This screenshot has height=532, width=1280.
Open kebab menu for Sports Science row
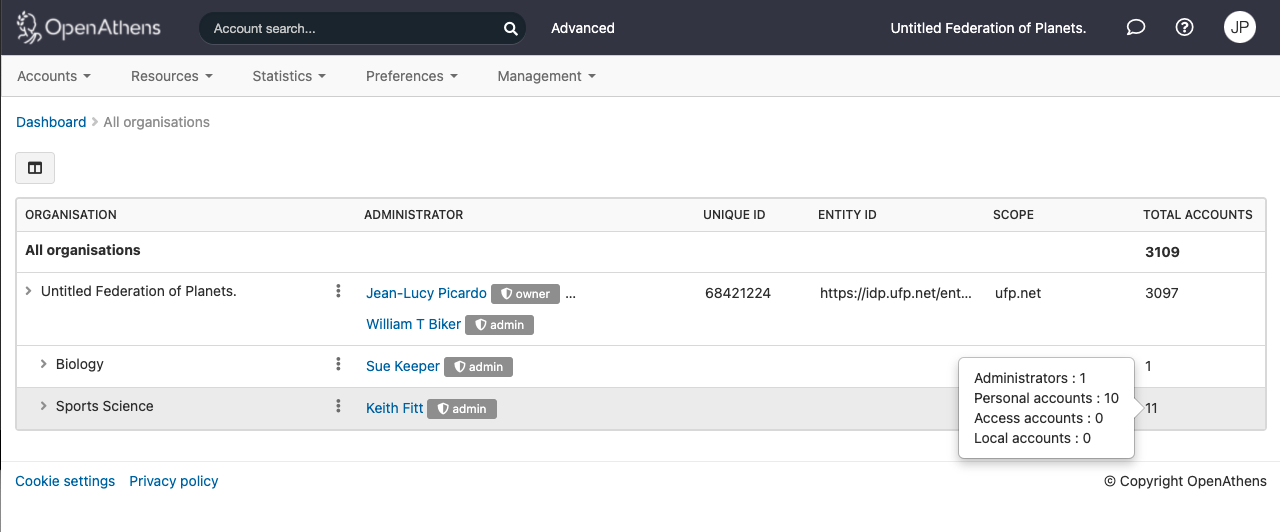339,406
